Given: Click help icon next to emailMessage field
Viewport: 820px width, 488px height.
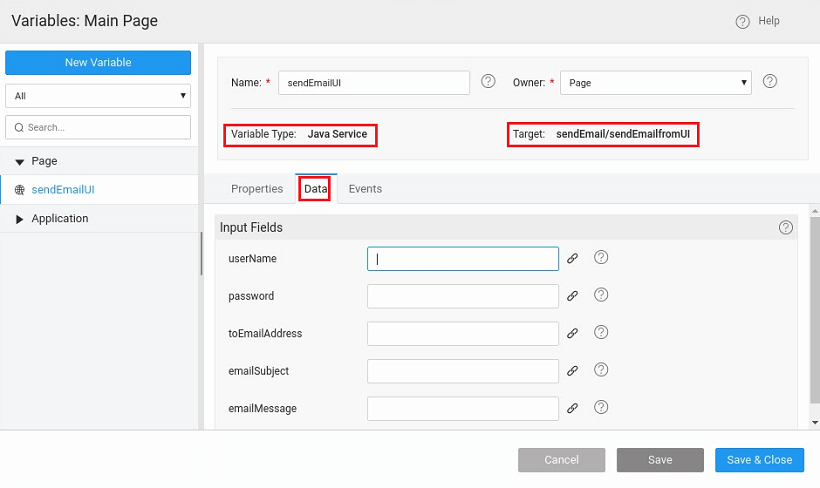Looking at the screenshot, I should [x=601, y=408].
